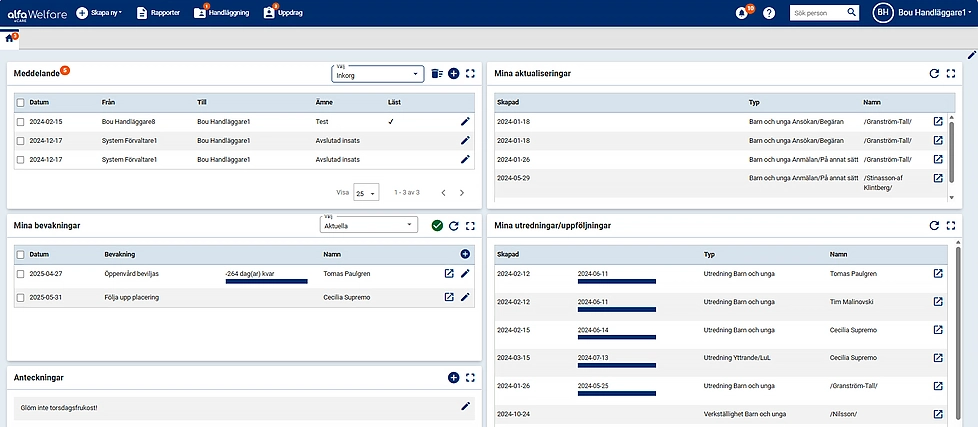
Task: Click the Sök person search field
Action: [817, 13]
